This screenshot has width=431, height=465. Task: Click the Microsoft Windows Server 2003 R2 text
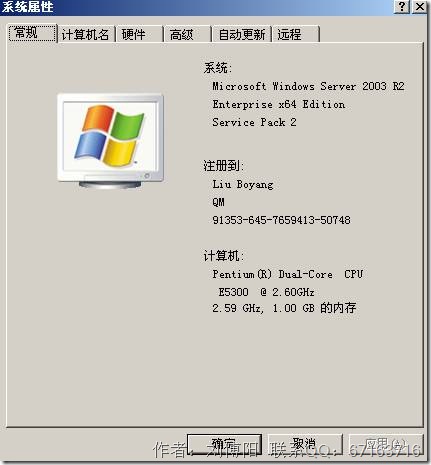point(308,87)
